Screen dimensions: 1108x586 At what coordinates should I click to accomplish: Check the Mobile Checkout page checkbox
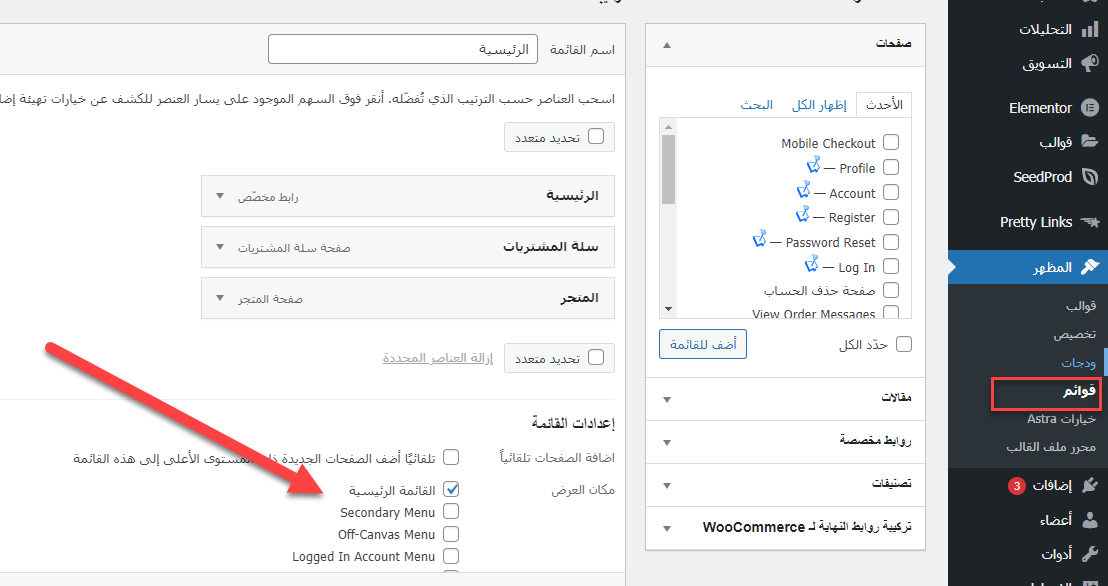pos(891,143)
